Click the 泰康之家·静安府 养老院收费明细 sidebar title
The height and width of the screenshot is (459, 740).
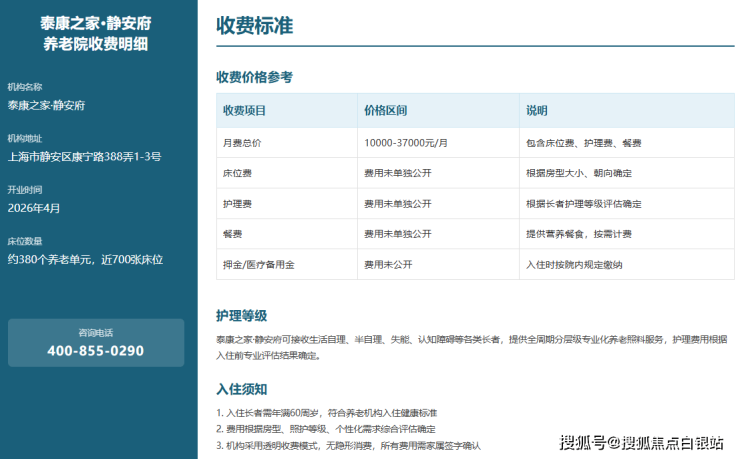coord(95,33)
